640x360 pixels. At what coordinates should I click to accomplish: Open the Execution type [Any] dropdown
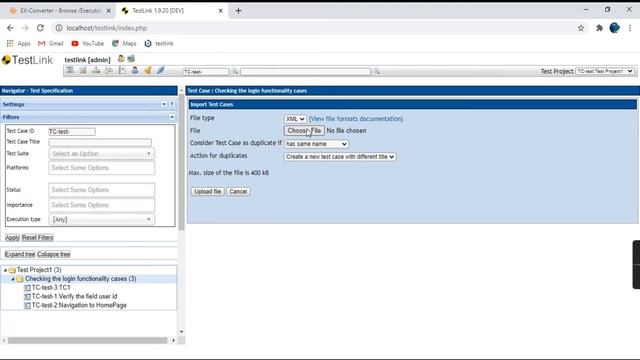tap(101, 220)
